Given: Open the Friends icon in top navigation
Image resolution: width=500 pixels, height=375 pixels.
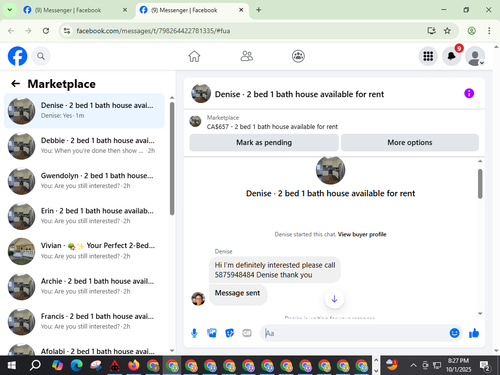Looking at the screenshot, I should coord(247,56).
